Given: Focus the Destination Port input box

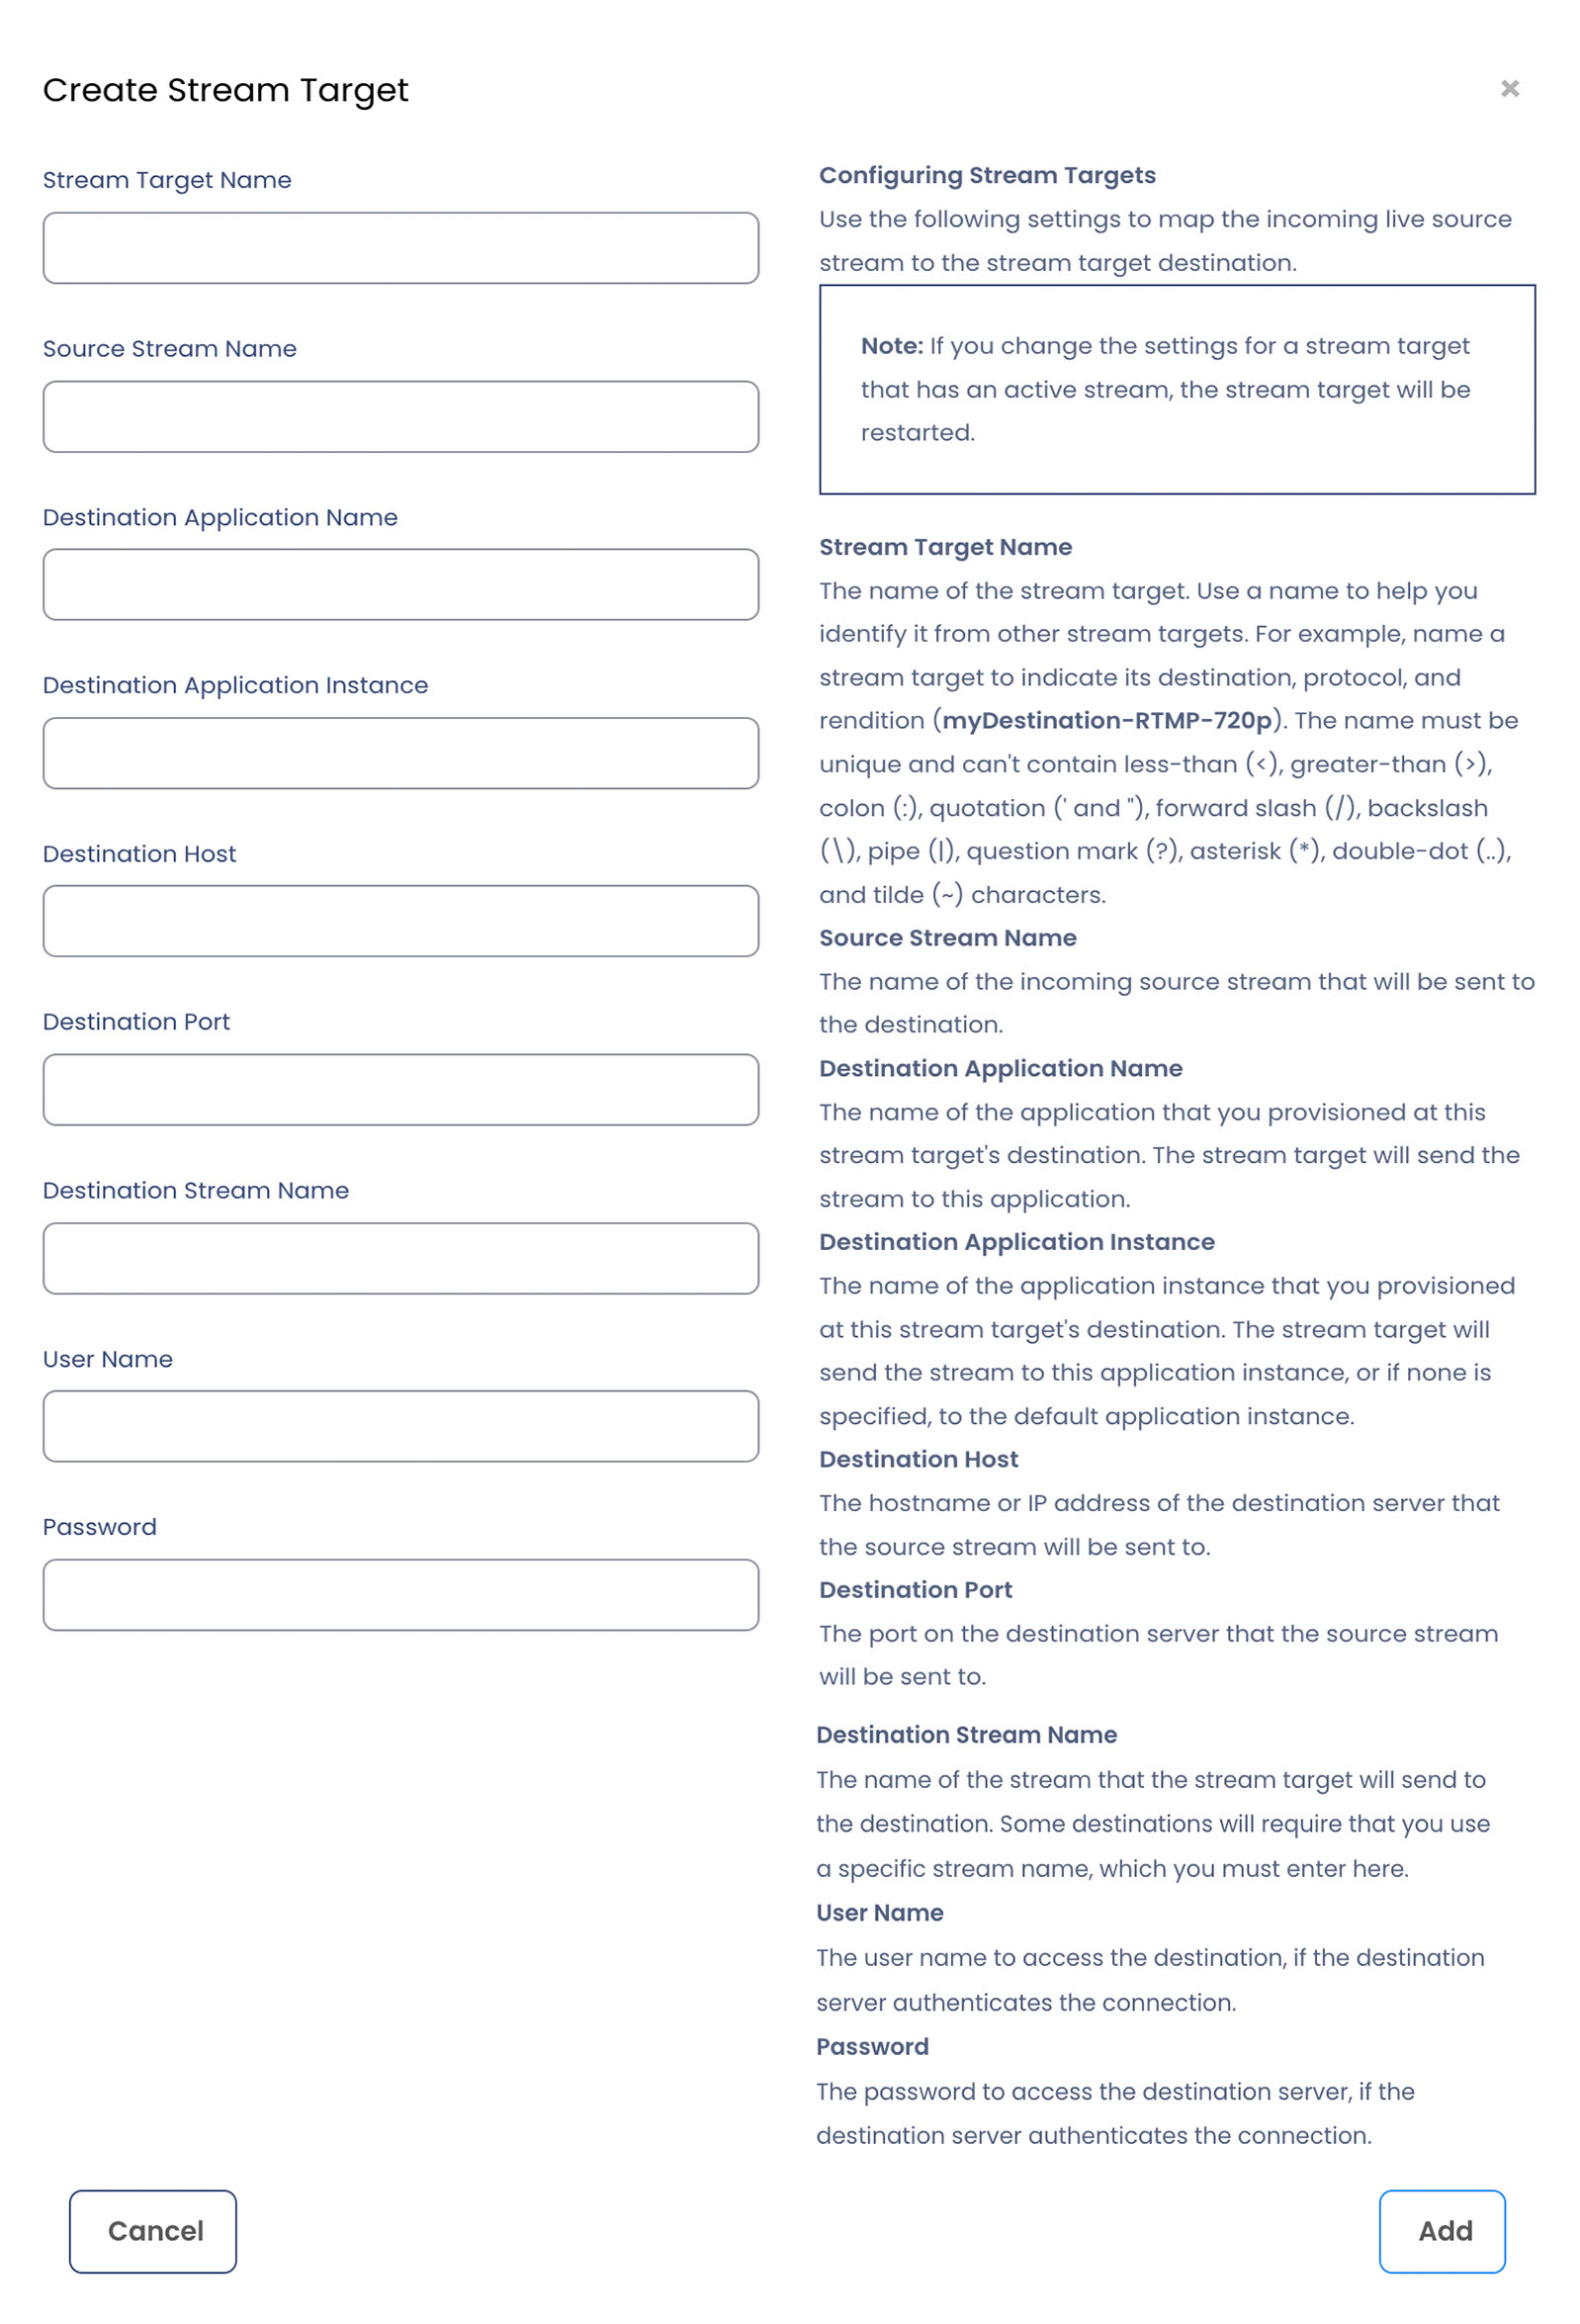Looking at the screenshot, I should [400, 1089].
